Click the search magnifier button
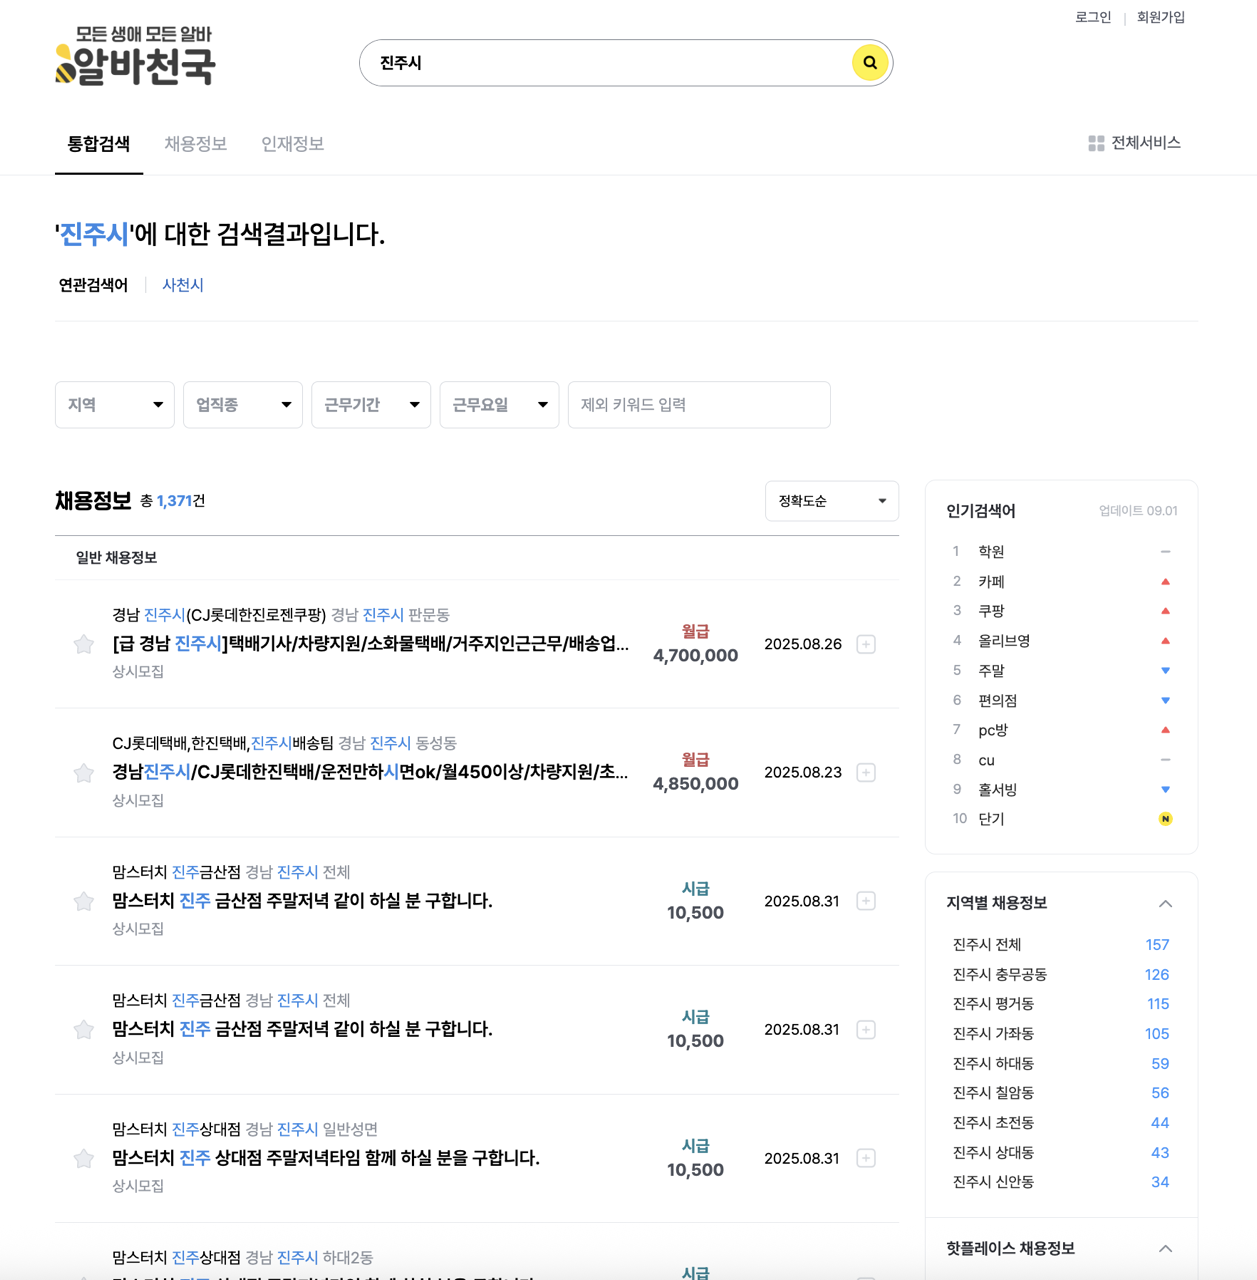Viewport: 1257px width, 1280px height. point(869,62)
